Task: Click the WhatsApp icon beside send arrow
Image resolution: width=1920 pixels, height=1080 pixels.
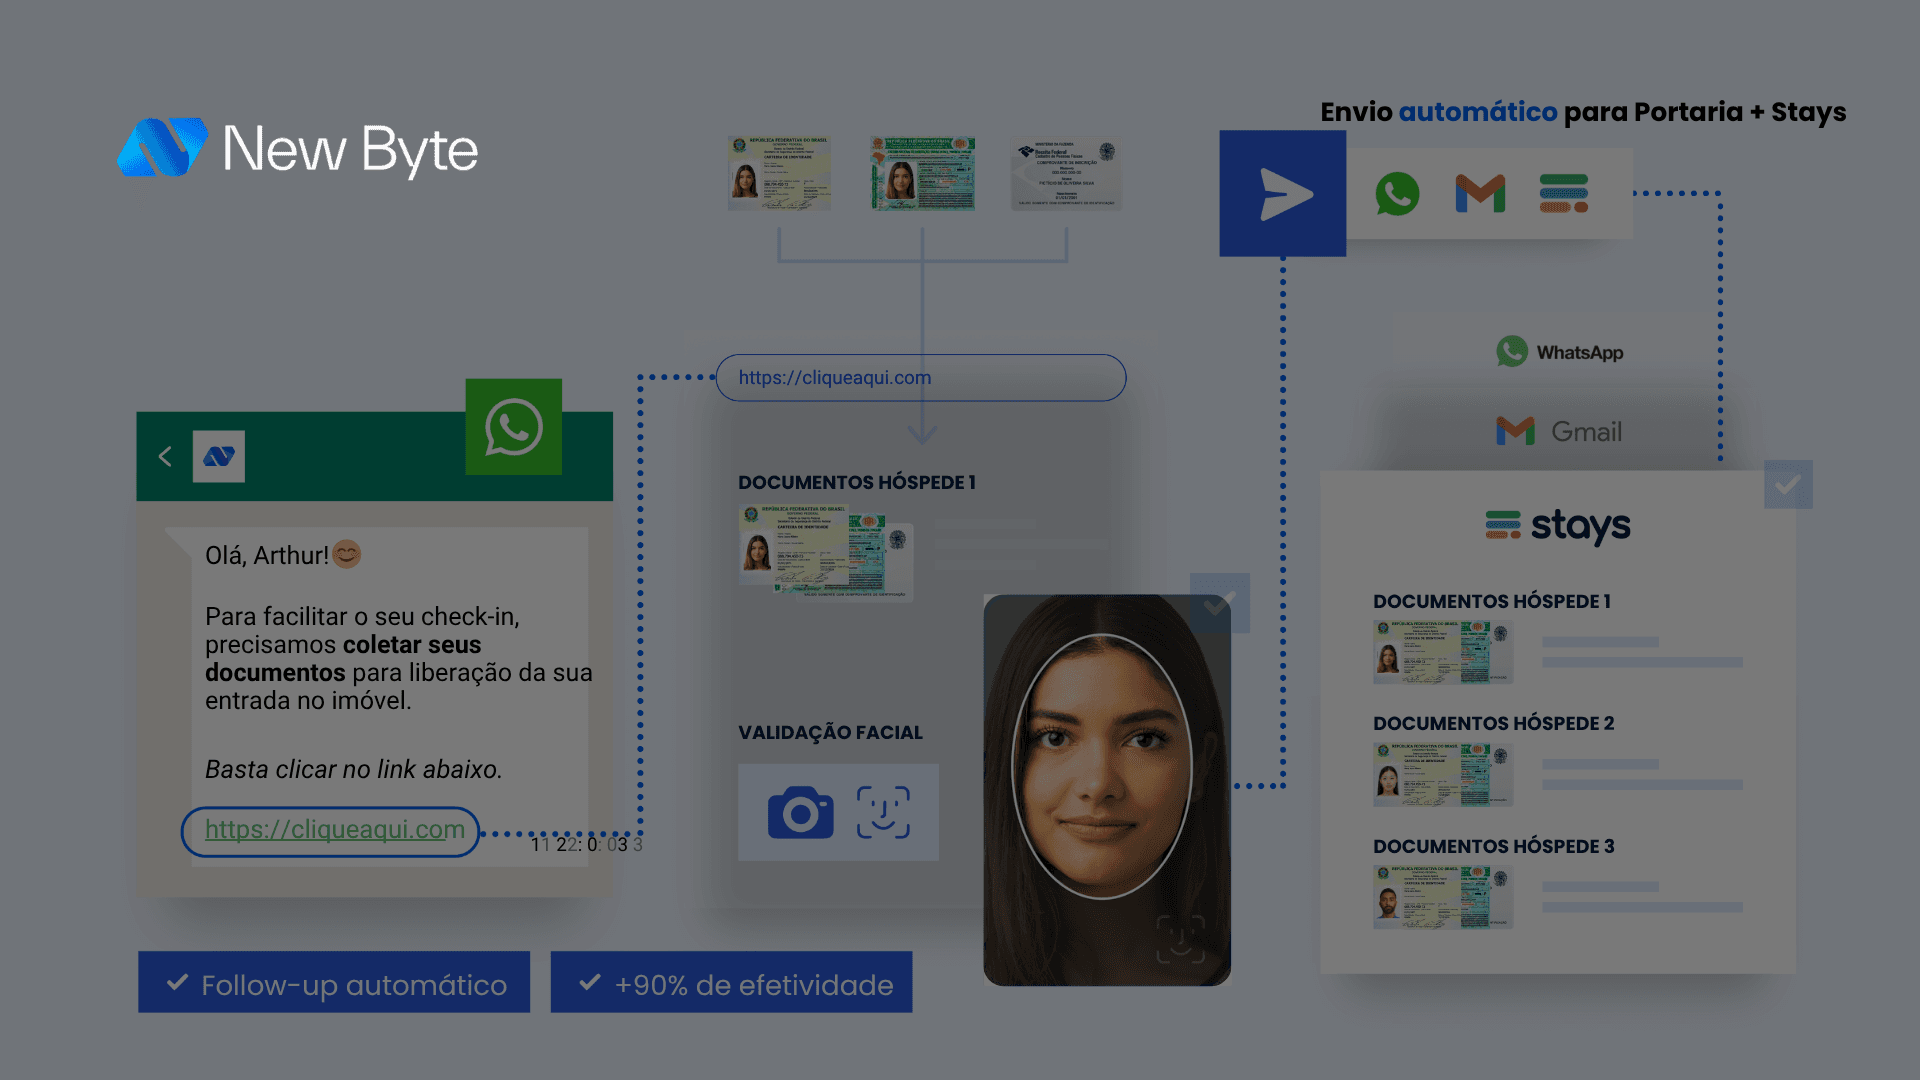Action: [1397, 193]
